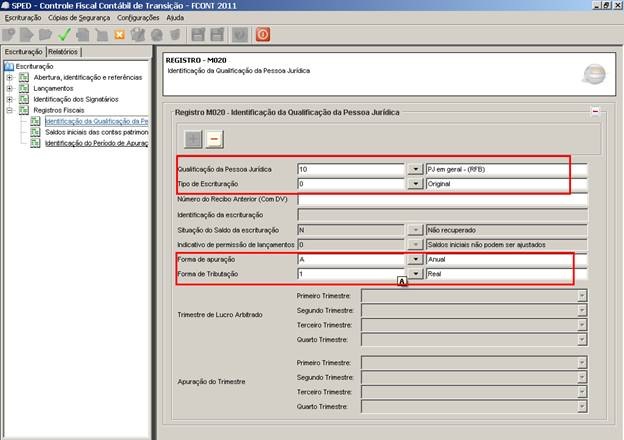This screenshot has width=624, height=440.
Task: Click icon beside Identificação do Período de Apuração
Action: (x=35, y=143)
